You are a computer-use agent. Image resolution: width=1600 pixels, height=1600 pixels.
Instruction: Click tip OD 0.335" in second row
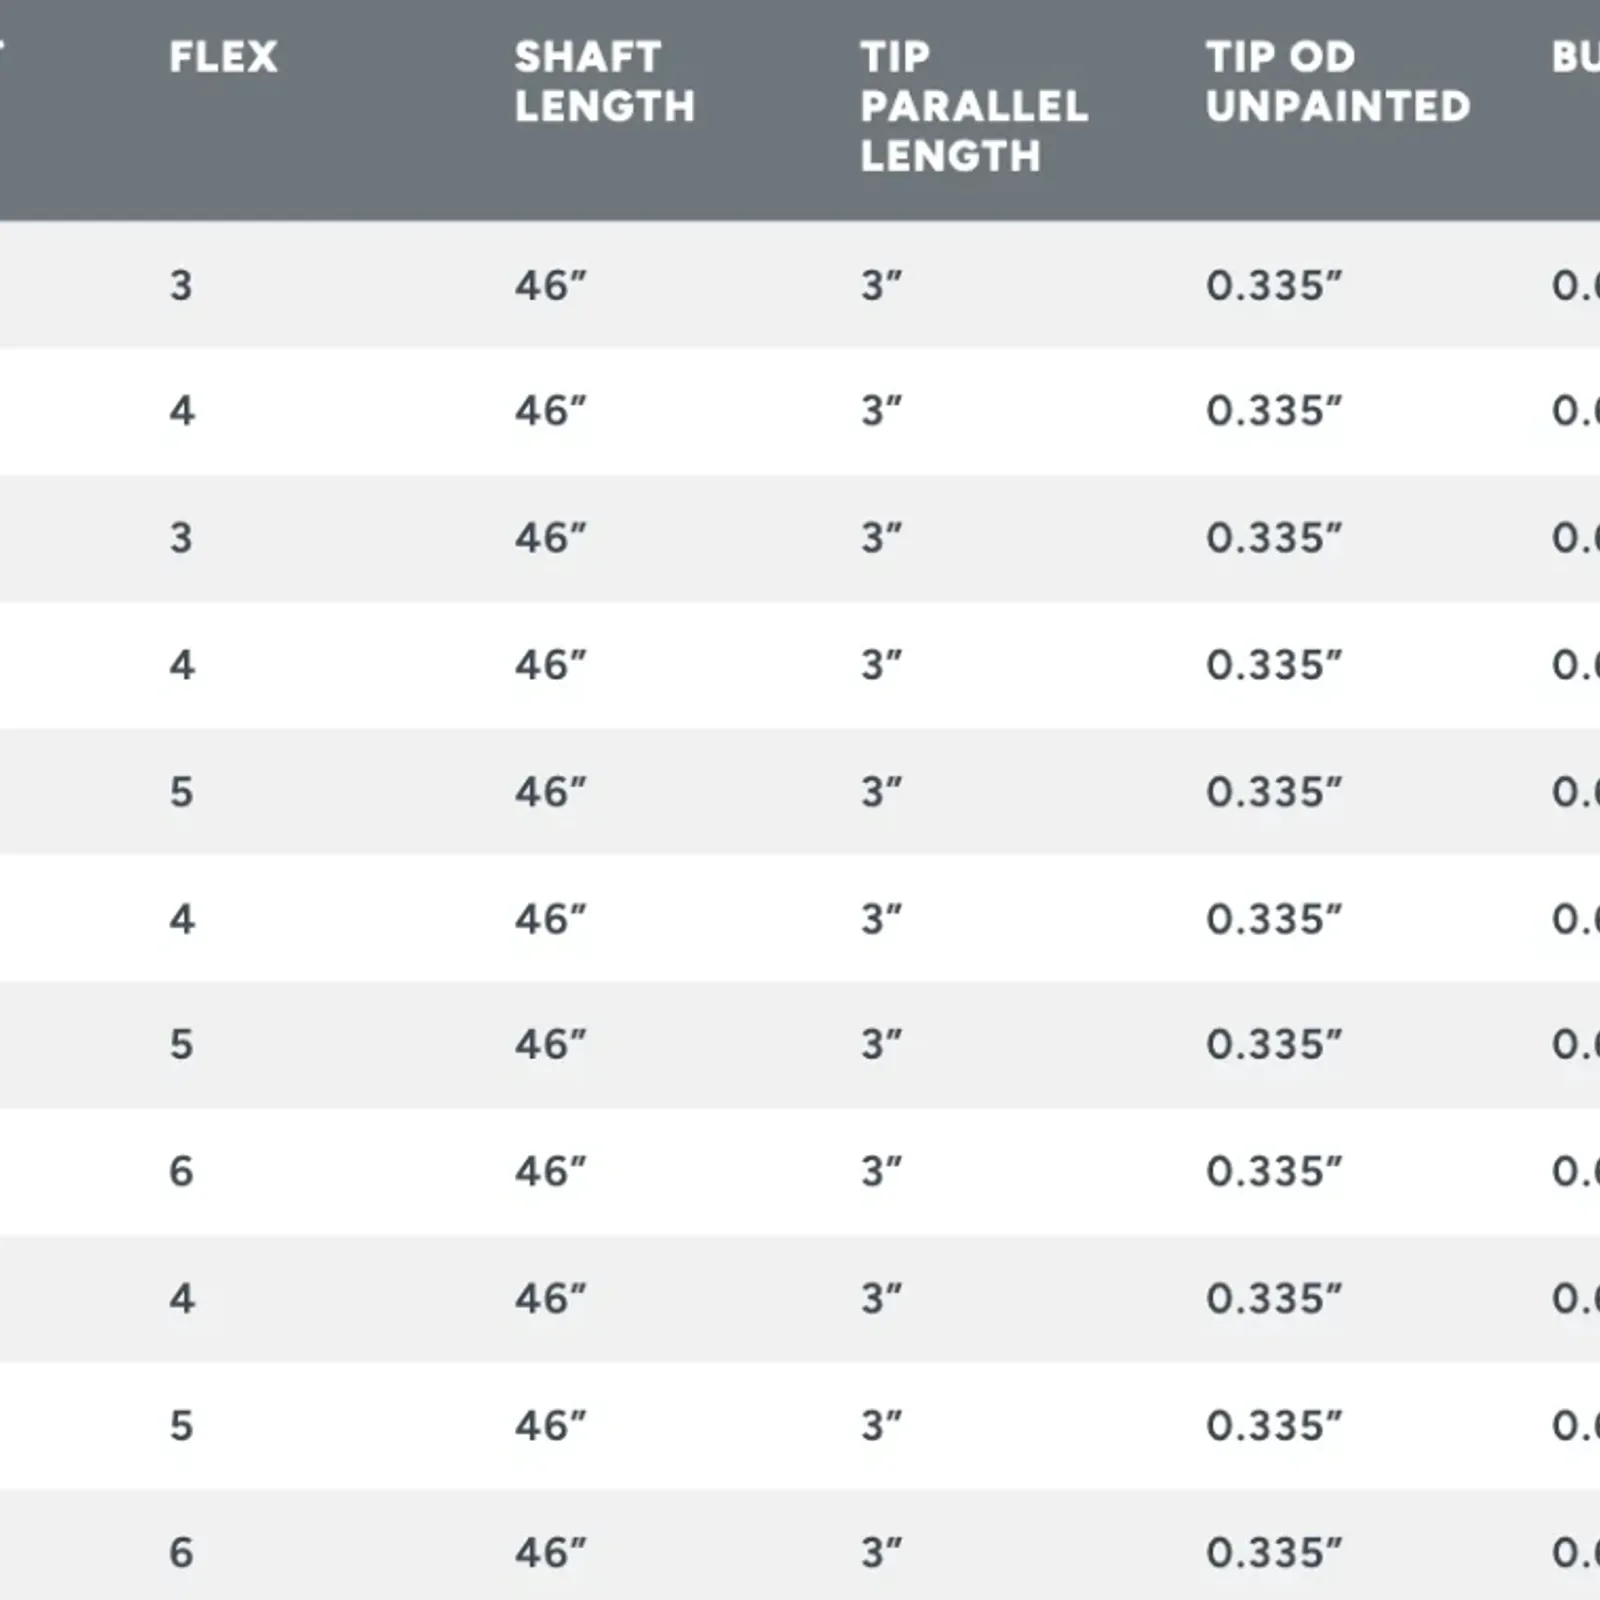coord(1273,411)
